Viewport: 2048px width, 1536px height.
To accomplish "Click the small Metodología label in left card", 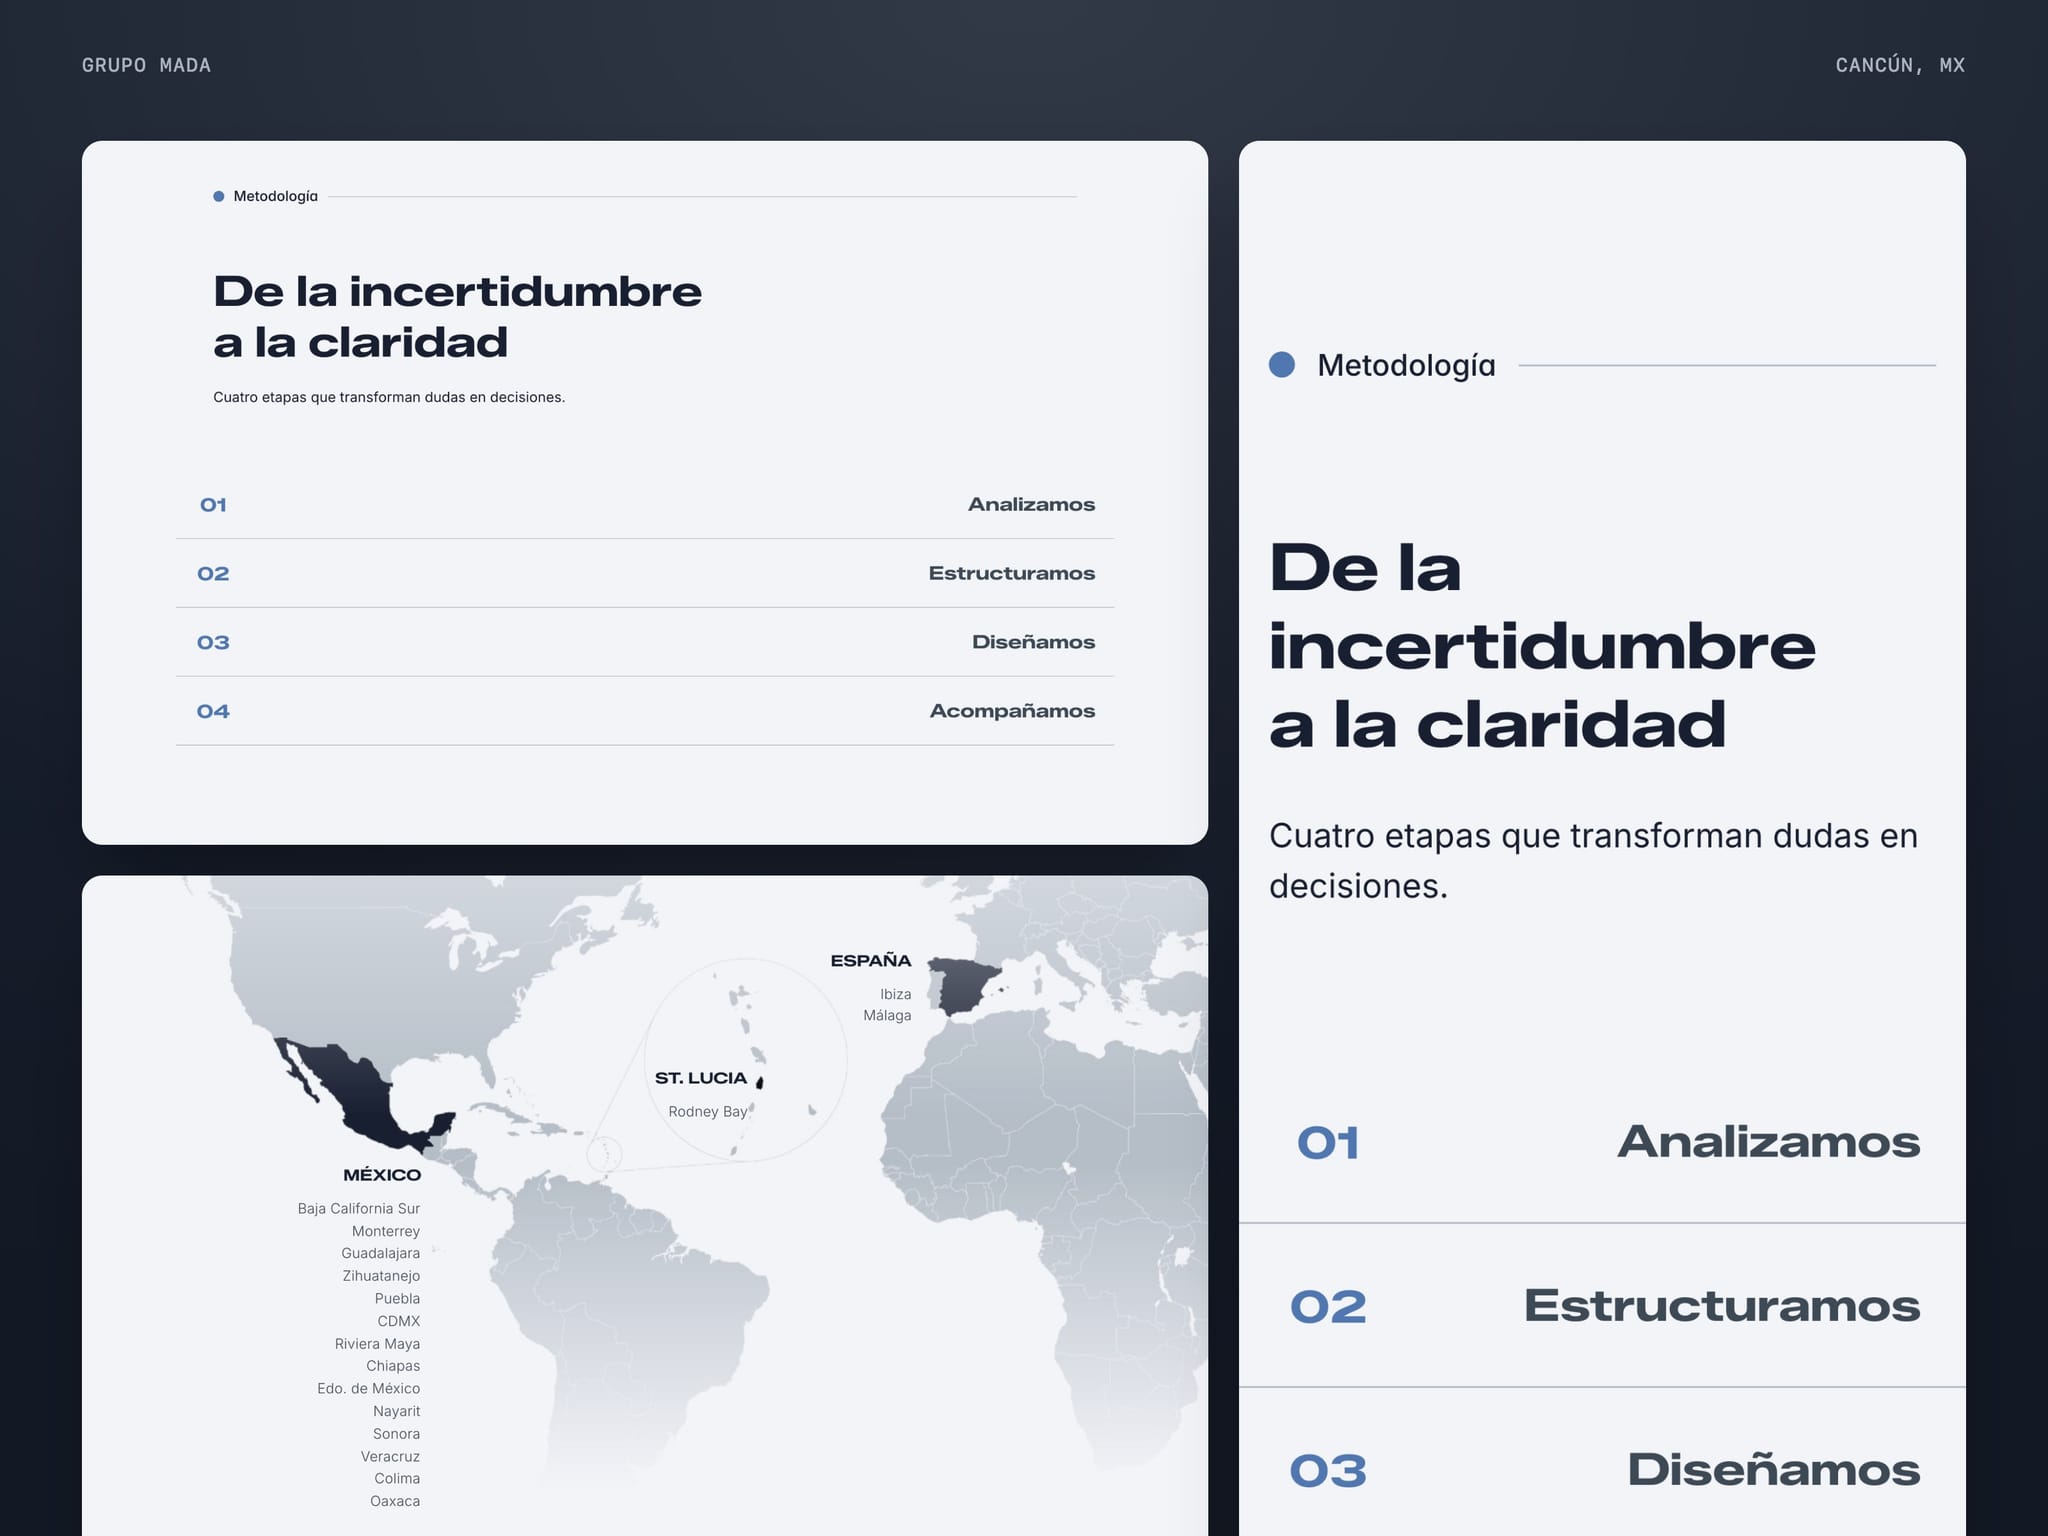I will [275, 196].
